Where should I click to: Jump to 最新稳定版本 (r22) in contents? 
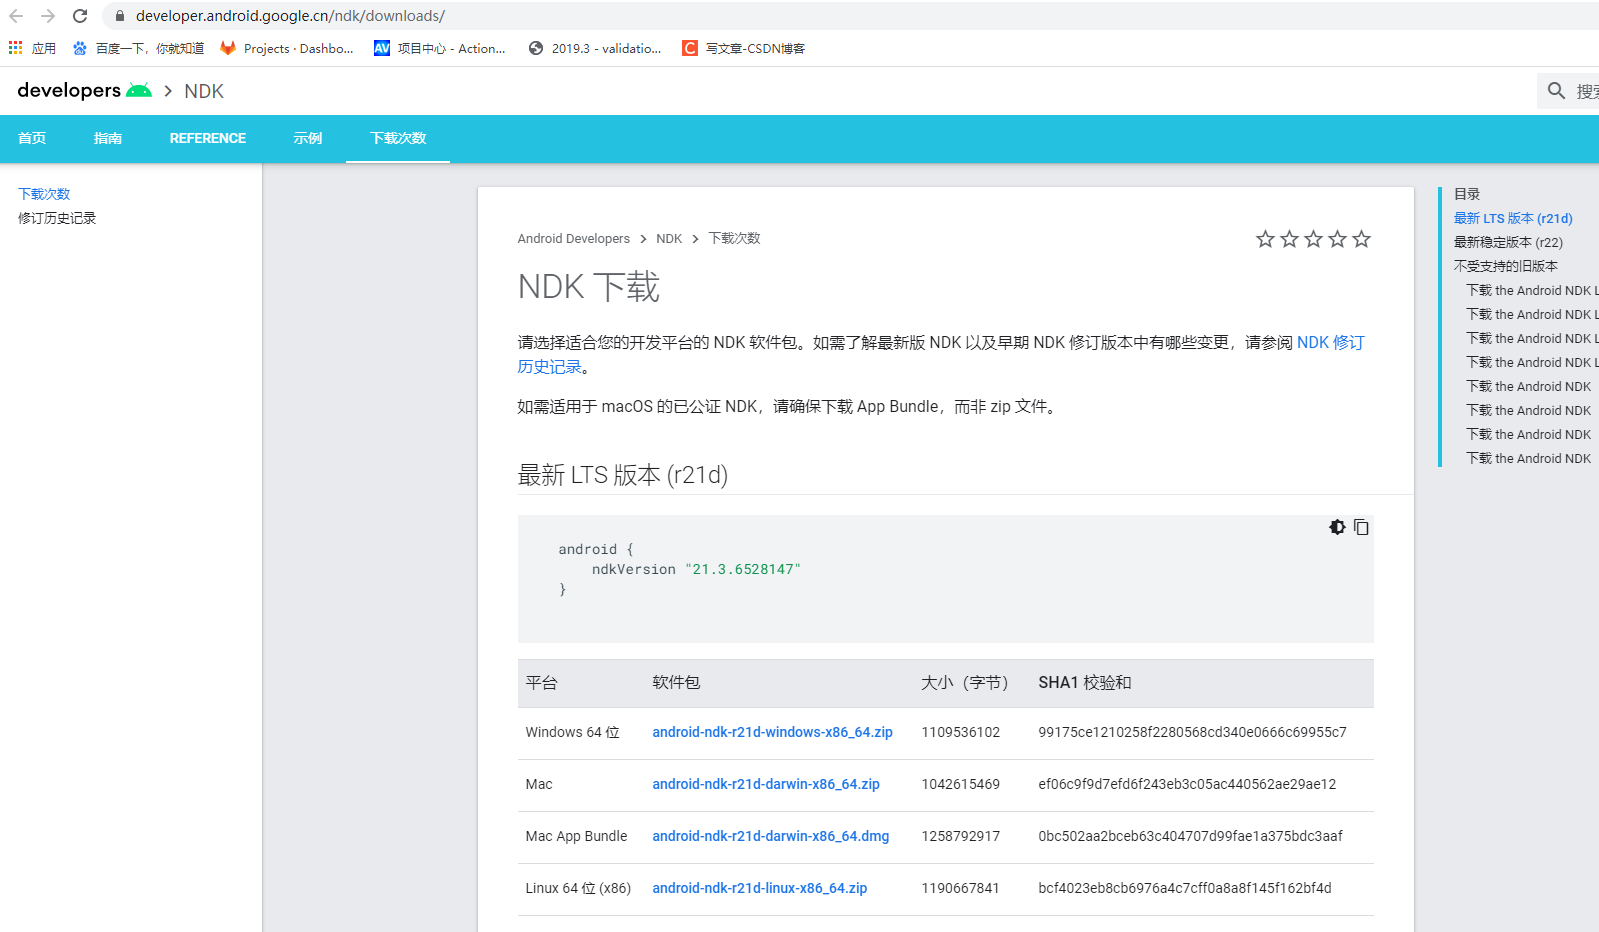tap(1508, 242)
